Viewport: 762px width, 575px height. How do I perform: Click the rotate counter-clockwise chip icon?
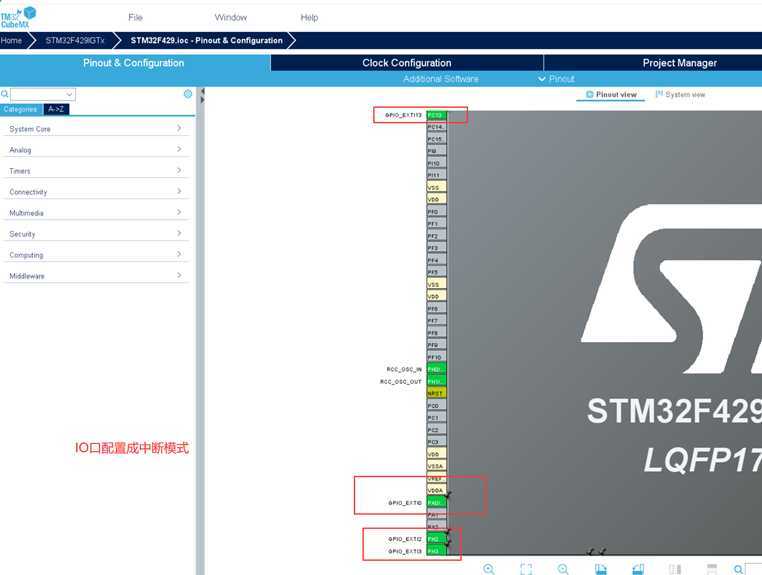[x=638, y=569]
